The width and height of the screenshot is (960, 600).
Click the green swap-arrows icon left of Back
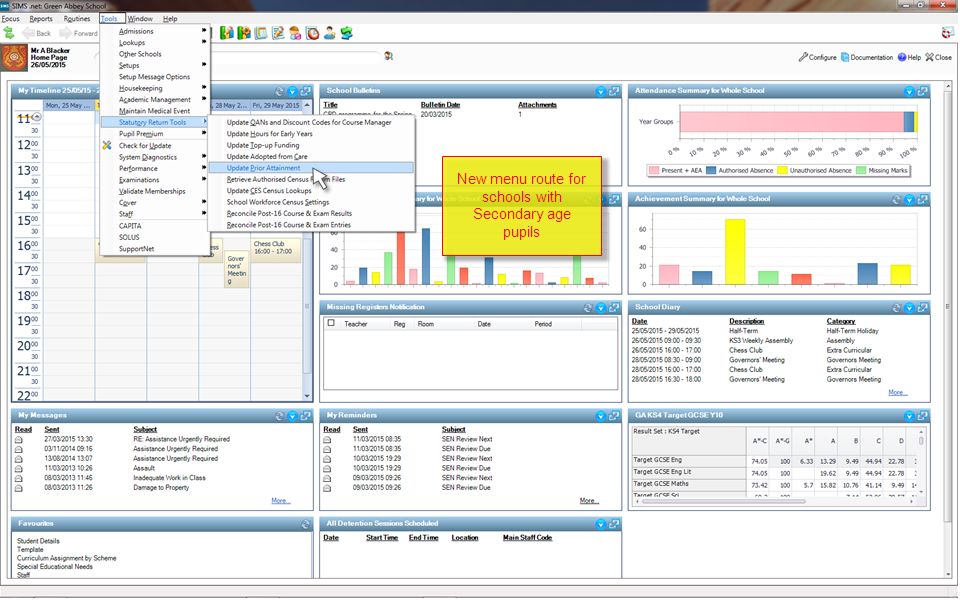[9, 33]
